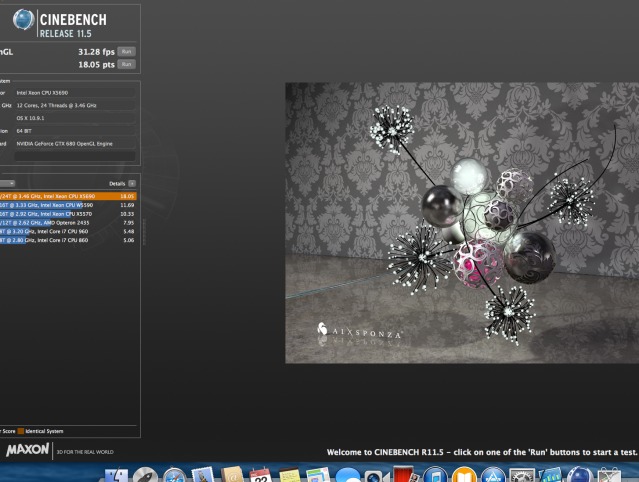Image resolution: width=639 pixels, height=482 pixels.
Task: Select the Xeon X5690 ranking row
Action: pos(68,196)
